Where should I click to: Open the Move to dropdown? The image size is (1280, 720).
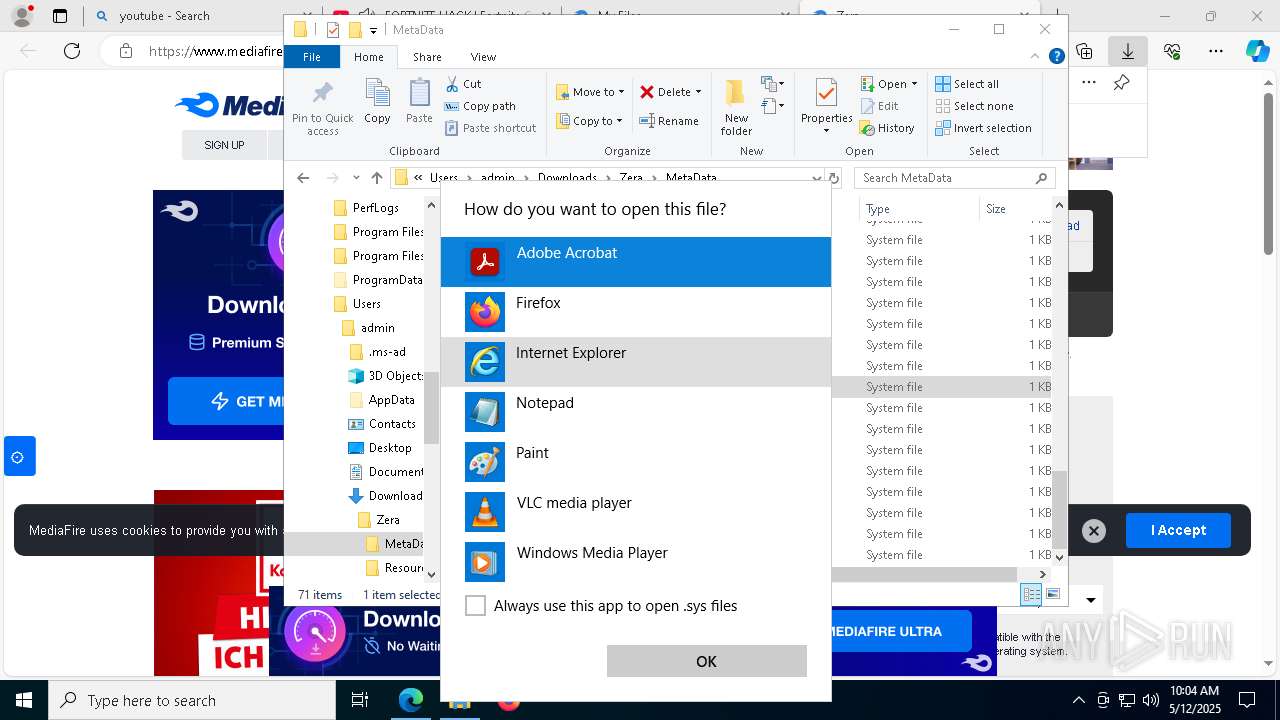[590, 92]
